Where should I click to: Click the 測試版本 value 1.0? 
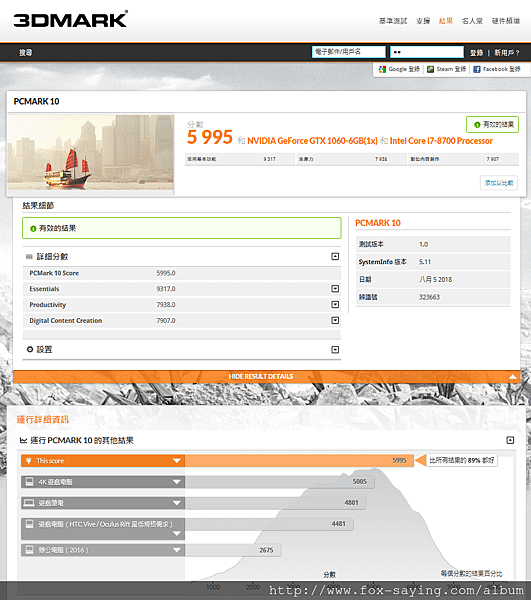coord(423,245)
